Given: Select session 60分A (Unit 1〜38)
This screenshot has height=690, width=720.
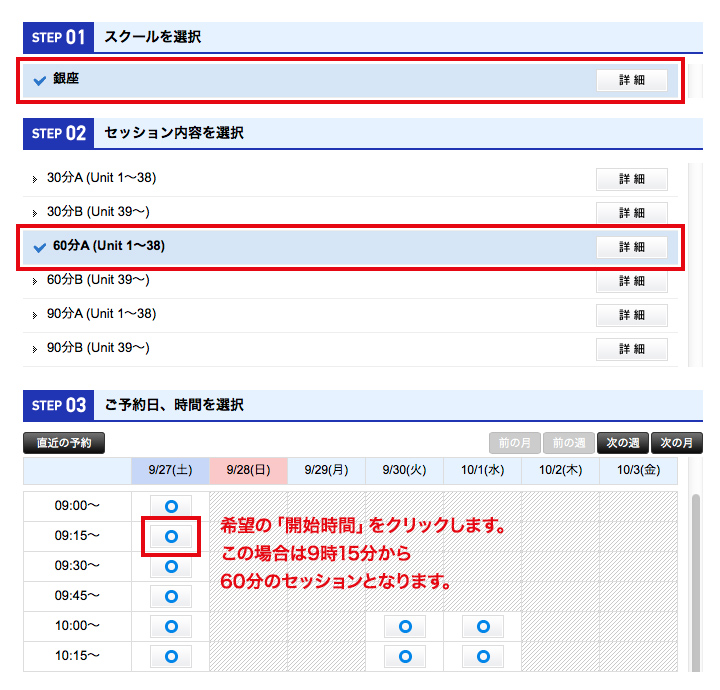Looking at the screenshot, I should pyautogui.click(x=108, y=246).
